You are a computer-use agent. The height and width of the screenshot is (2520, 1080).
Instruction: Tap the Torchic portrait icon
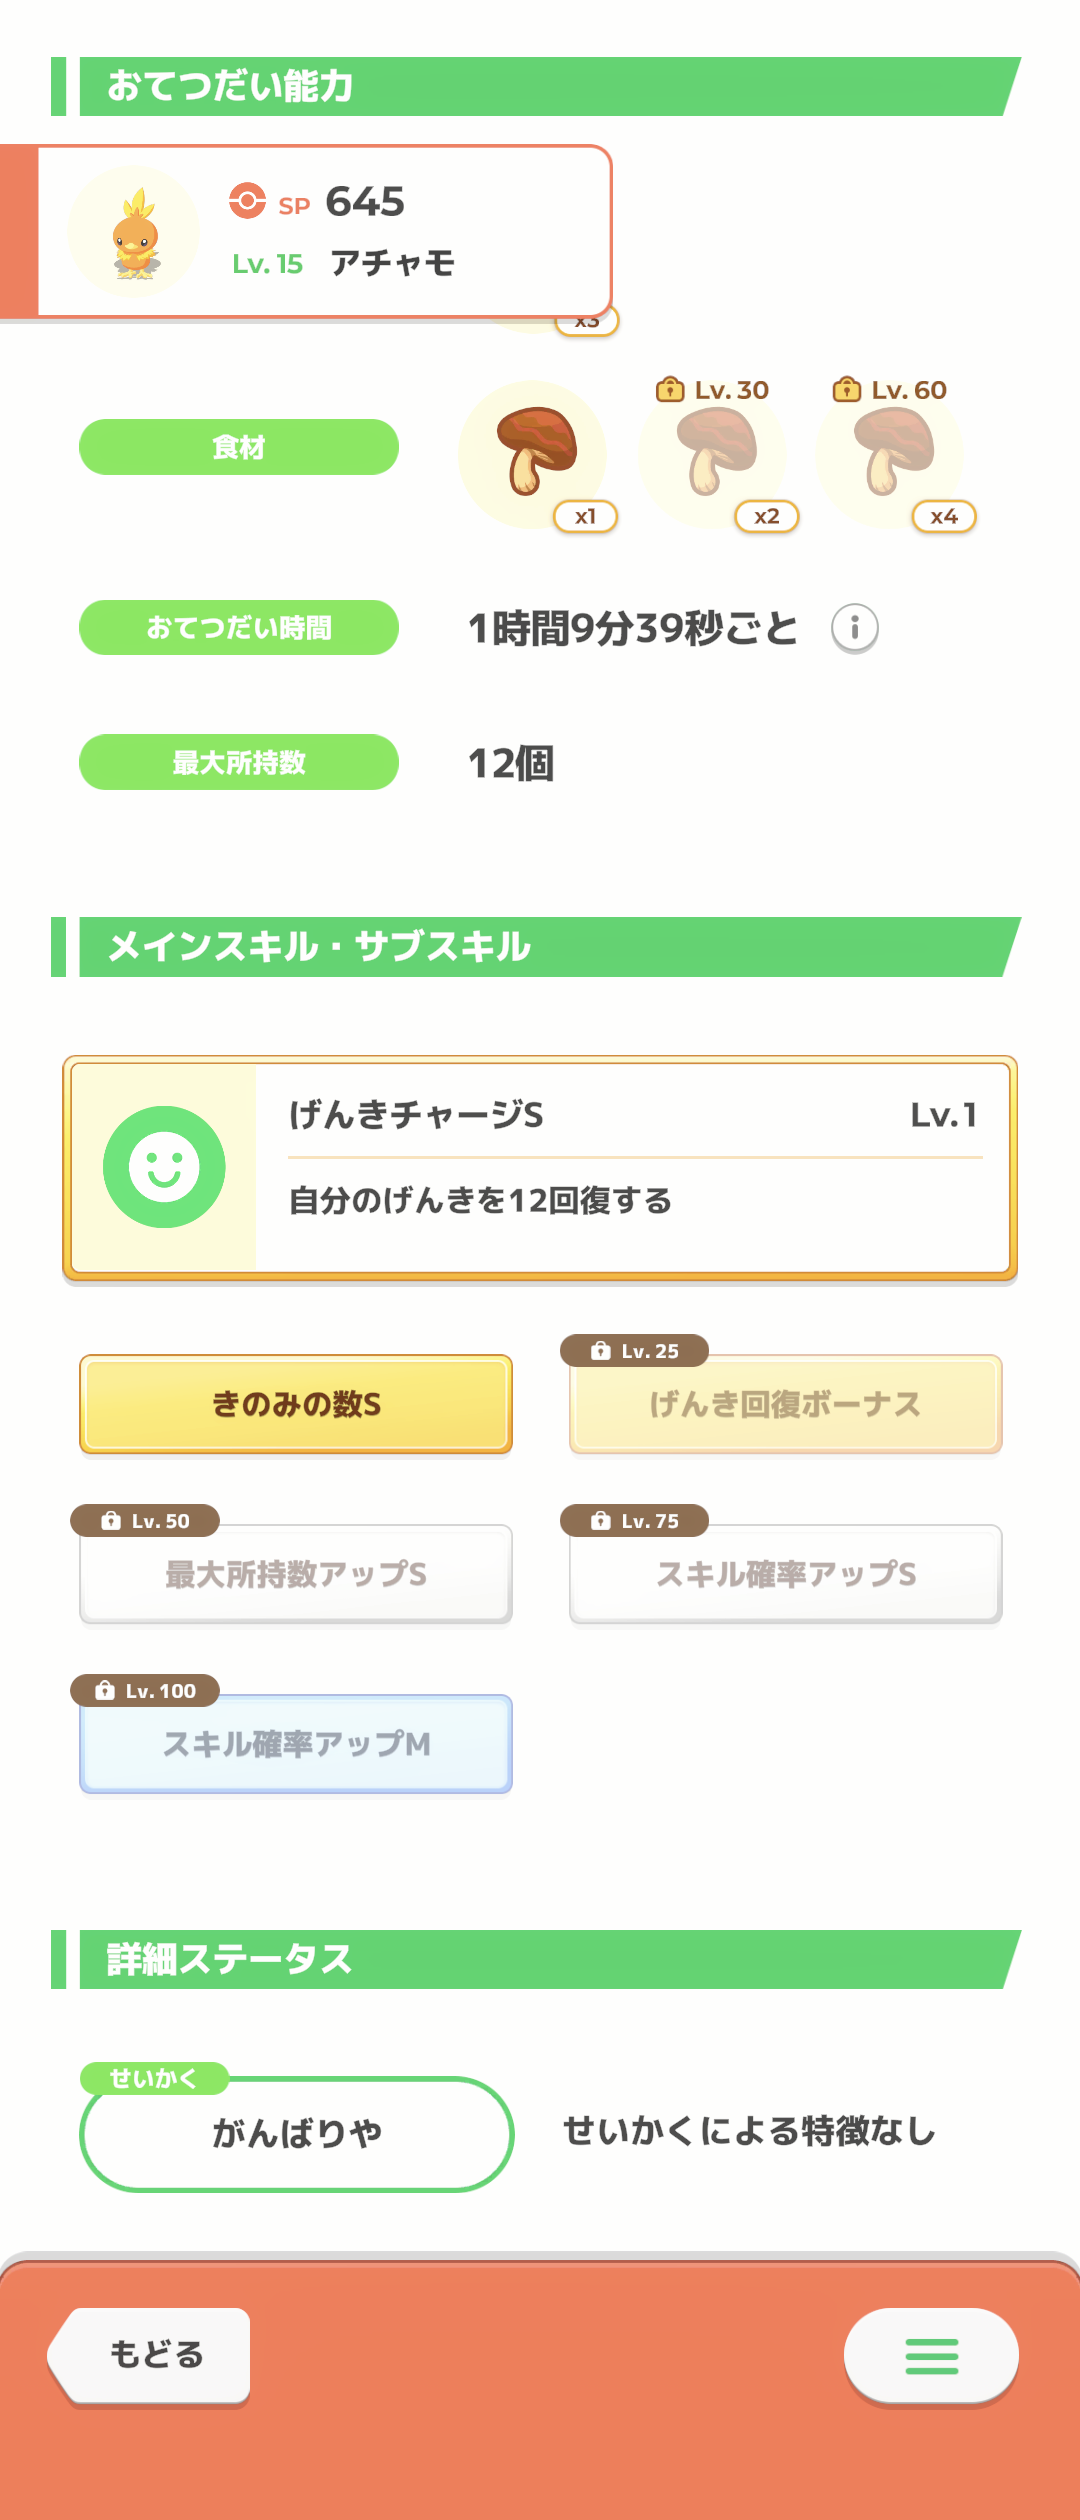pyautogui.click(x=134, y=232)
